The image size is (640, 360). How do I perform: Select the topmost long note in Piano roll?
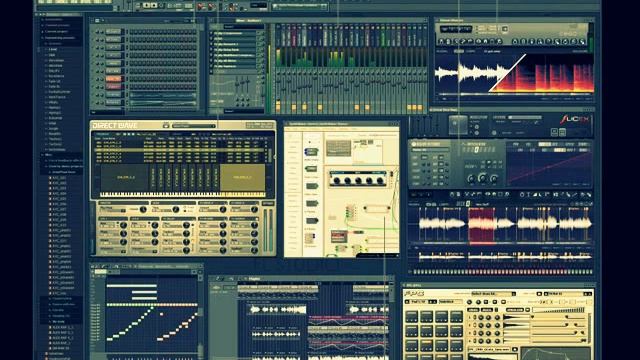(131, 286)
